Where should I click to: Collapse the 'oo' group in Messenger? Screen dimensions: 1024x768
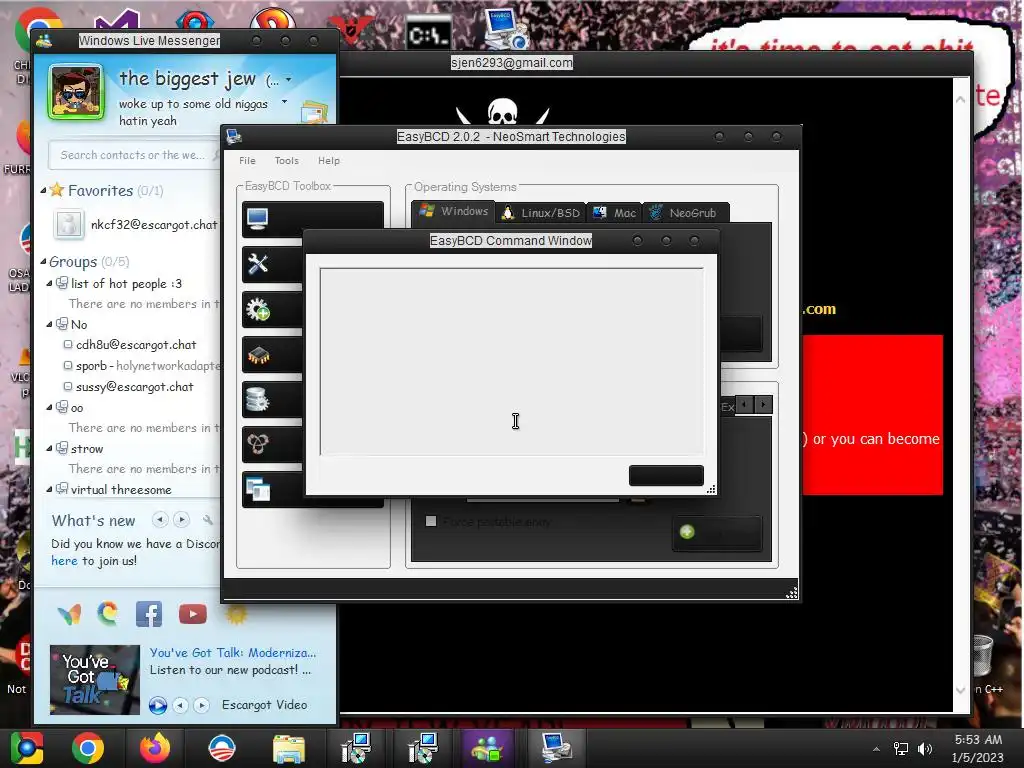click(x=49, y=407)
